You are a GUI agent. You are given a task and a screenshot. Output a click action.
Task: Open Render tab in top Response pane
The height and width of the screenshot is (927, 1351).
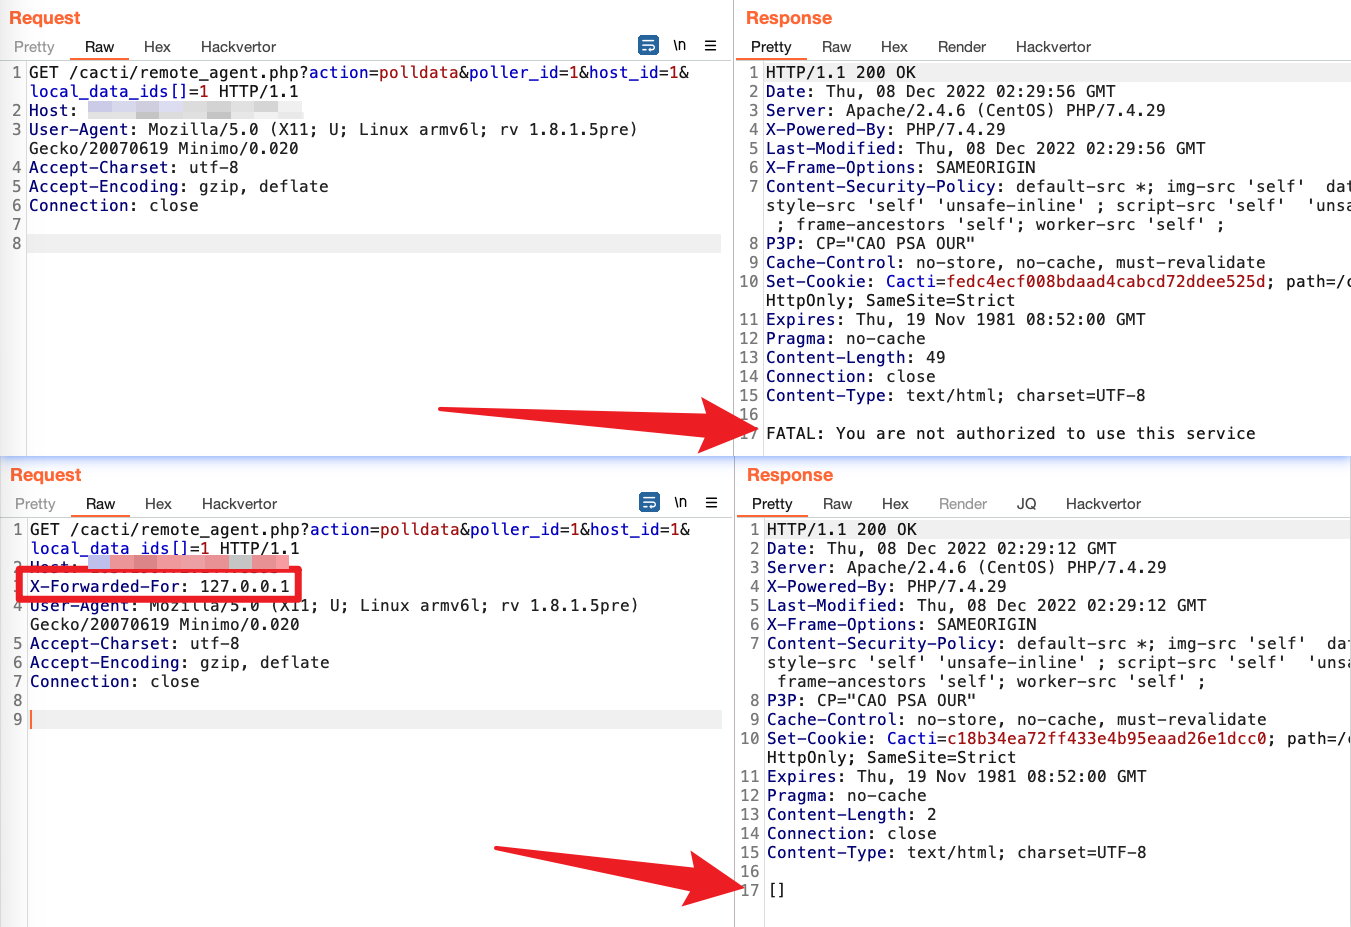[961, 47]
